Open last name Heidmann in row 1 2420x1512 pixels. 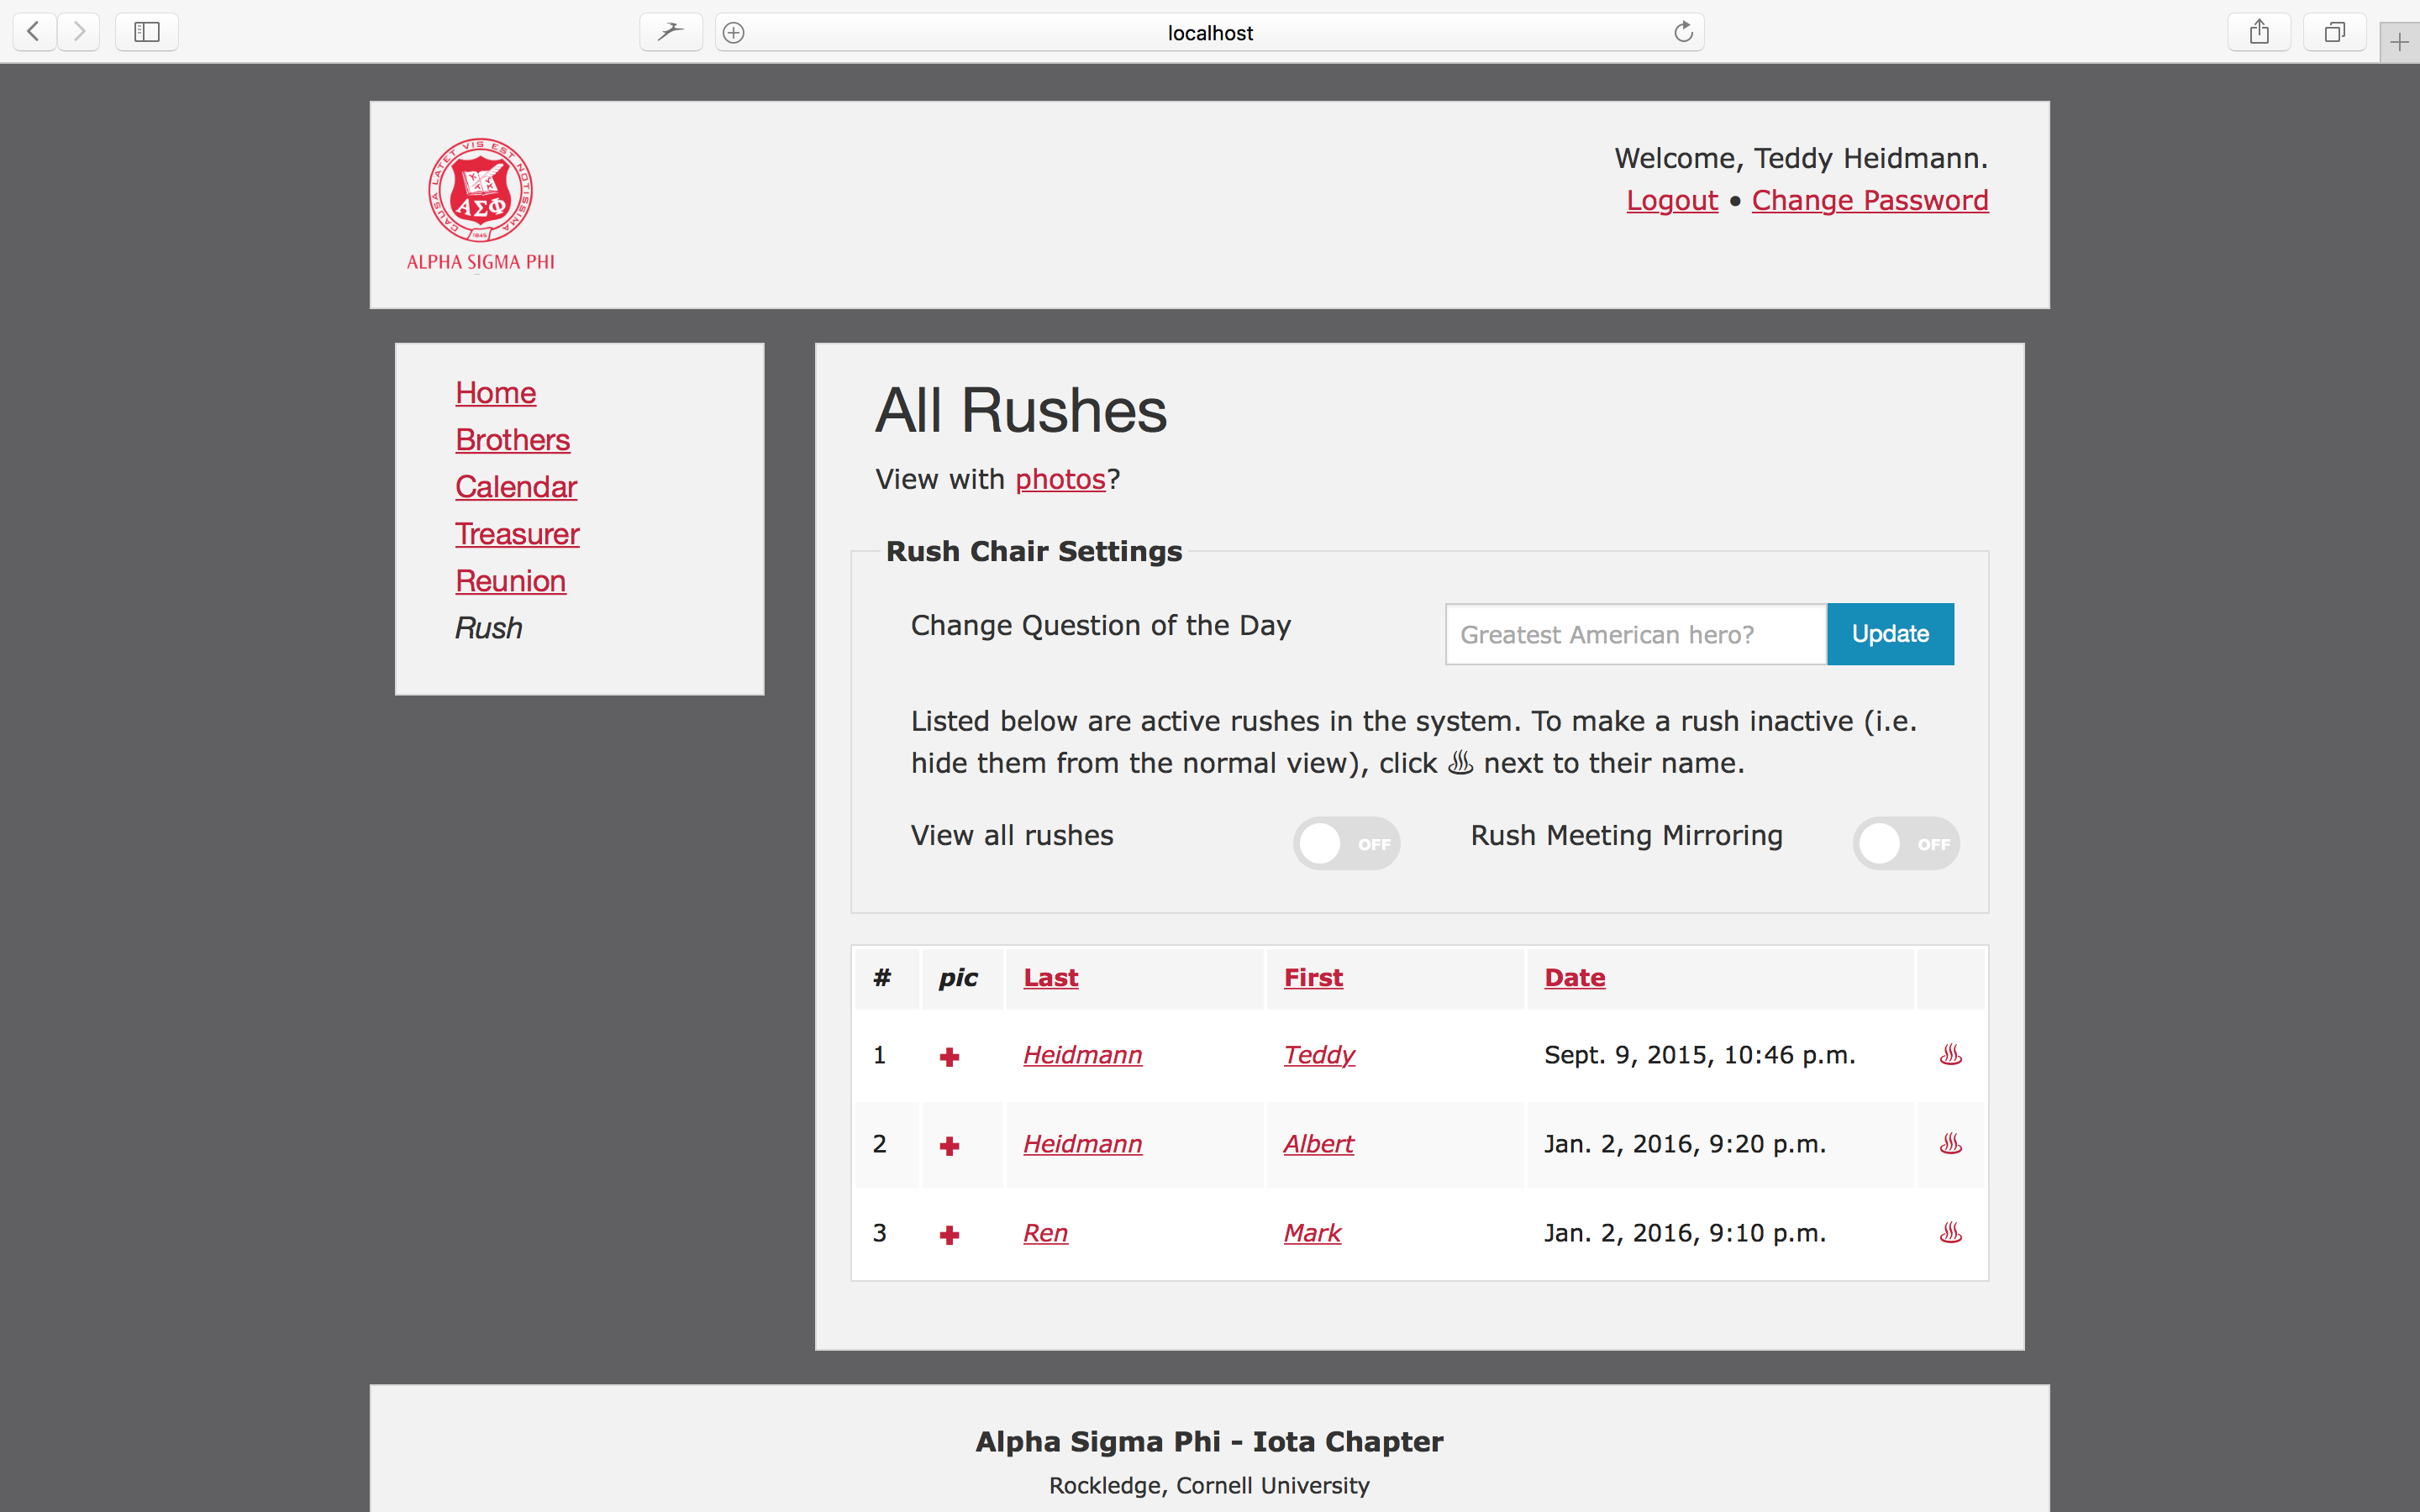pyautogui.click(x=1082, y=1055)
